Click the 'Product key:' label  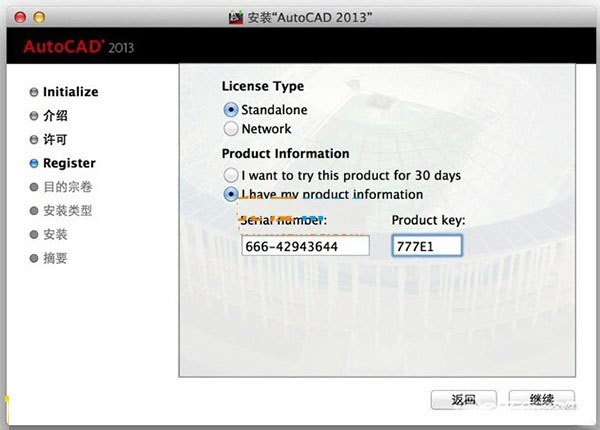pos(429,220)
